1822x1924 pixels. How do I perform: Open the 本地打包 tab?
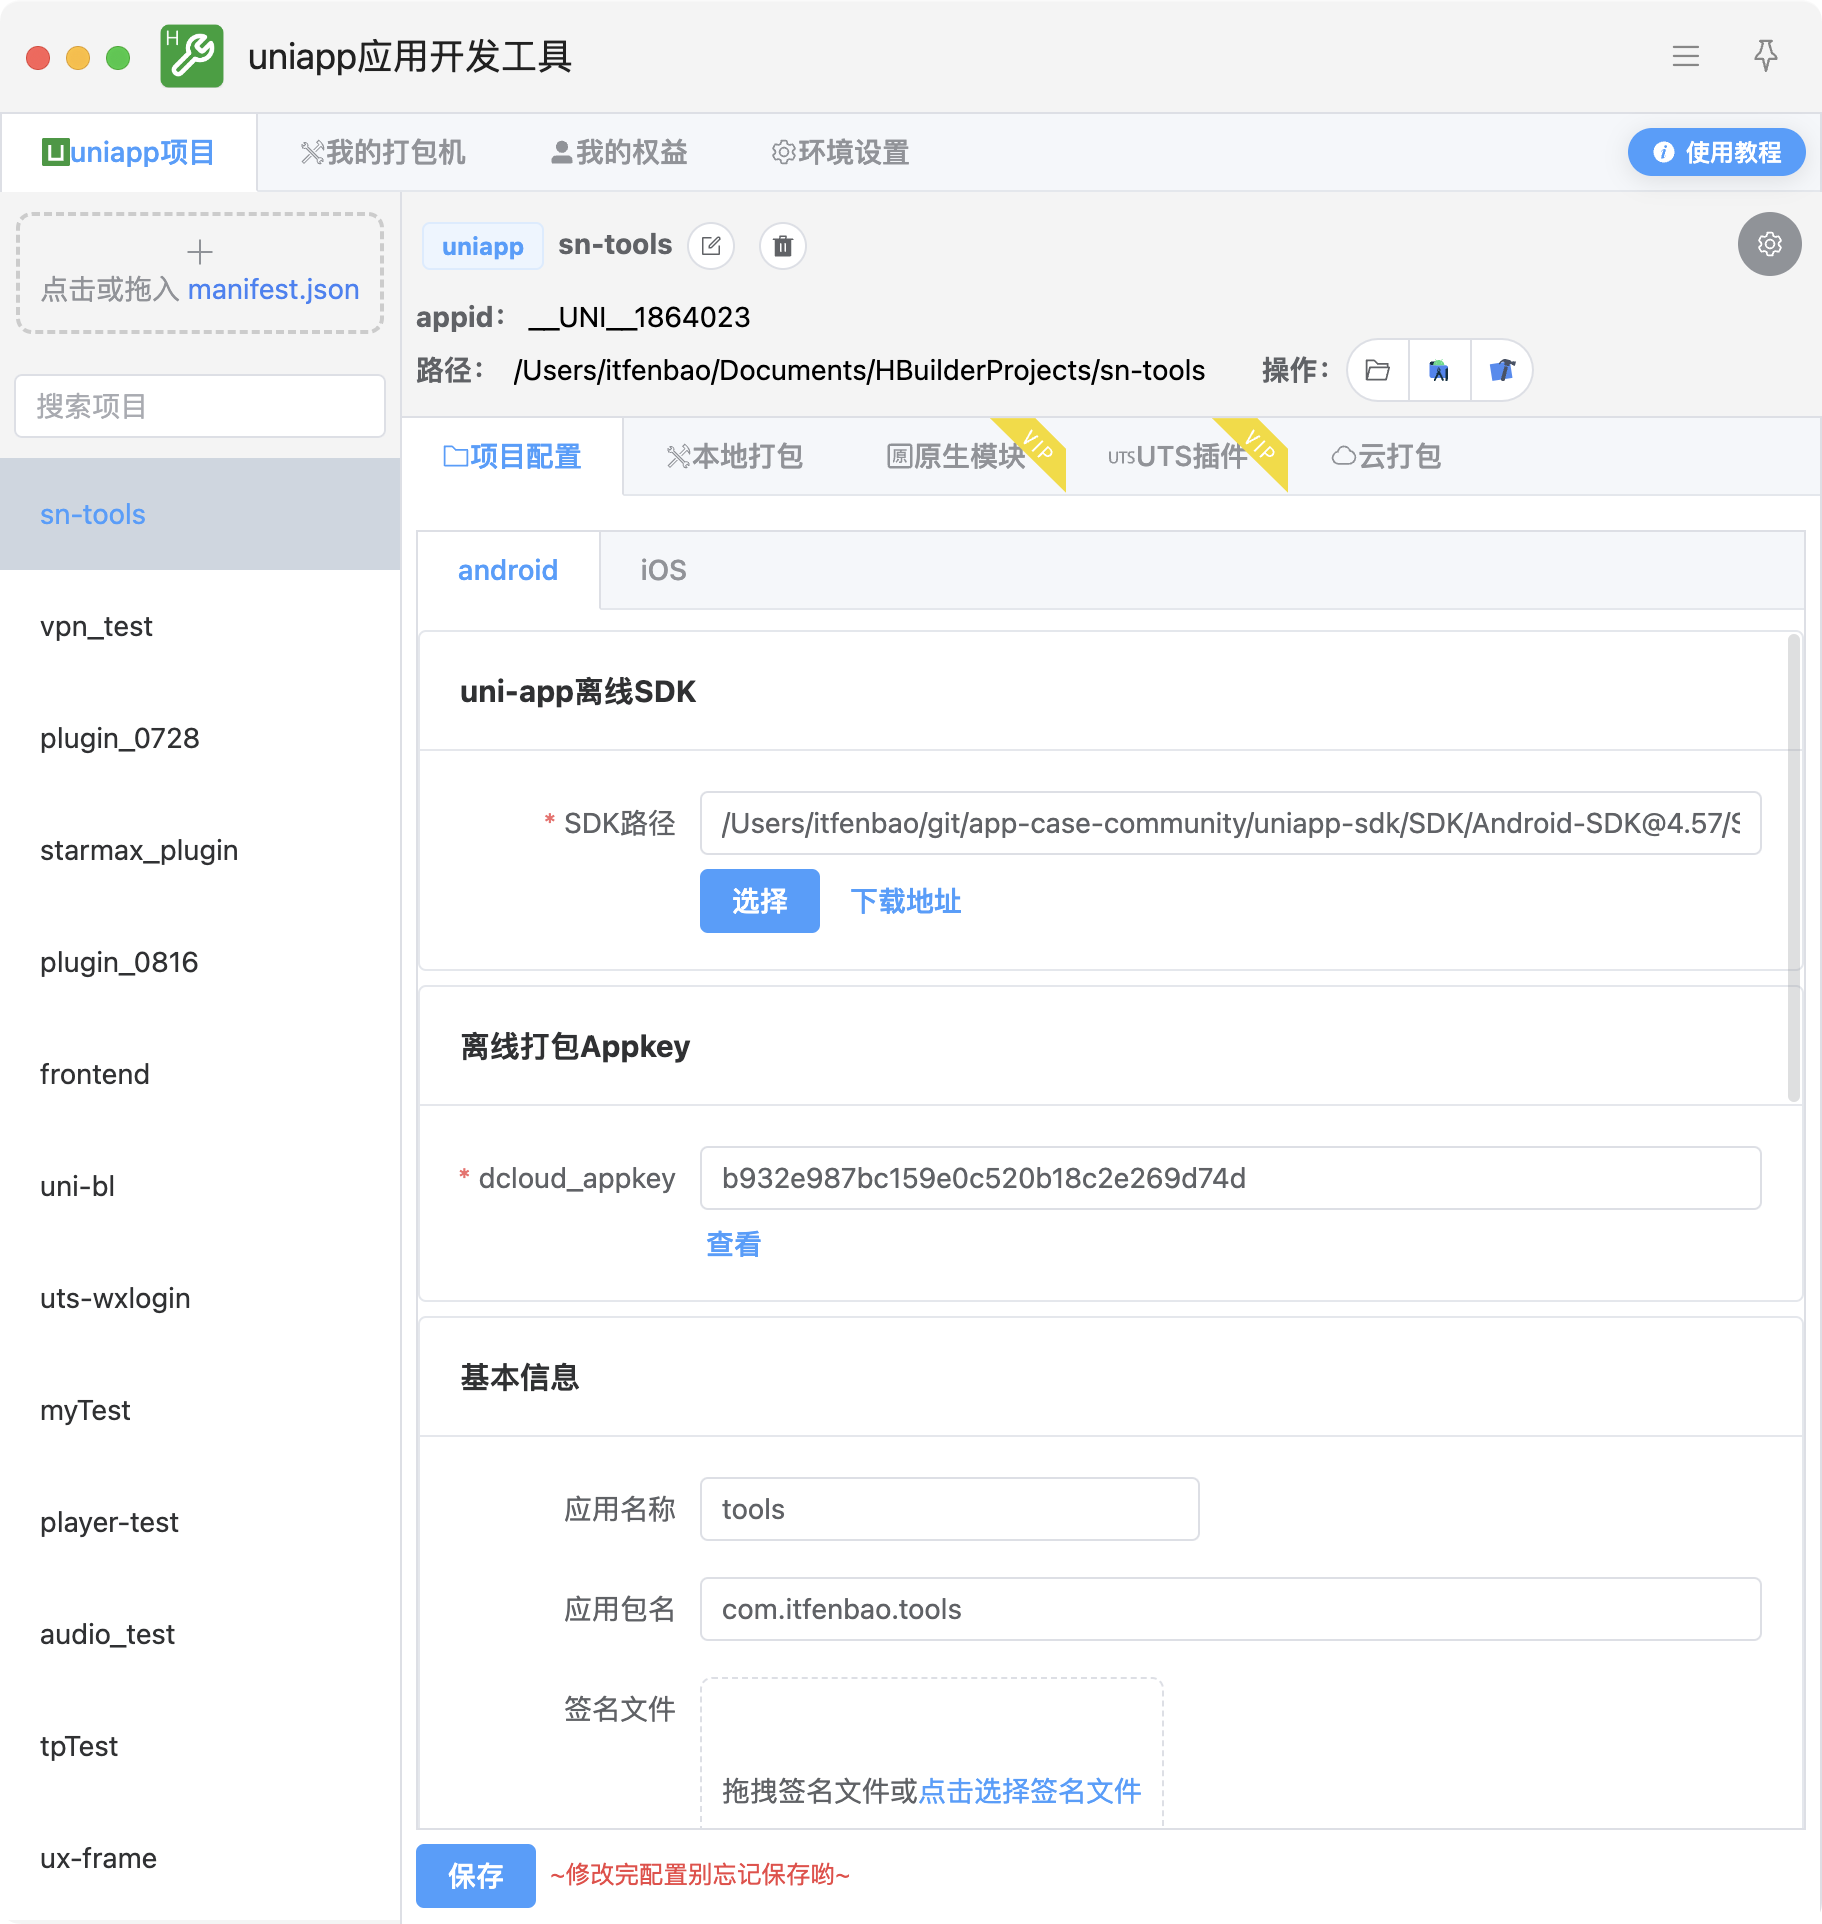pos(735,456)
